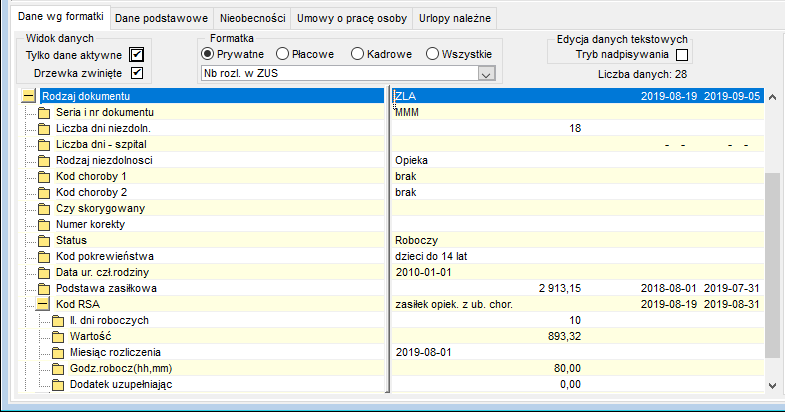Click folder icon beside Kod choroby 2
The height and width of the screenshot is (412, 785).
tap(44, 193)
